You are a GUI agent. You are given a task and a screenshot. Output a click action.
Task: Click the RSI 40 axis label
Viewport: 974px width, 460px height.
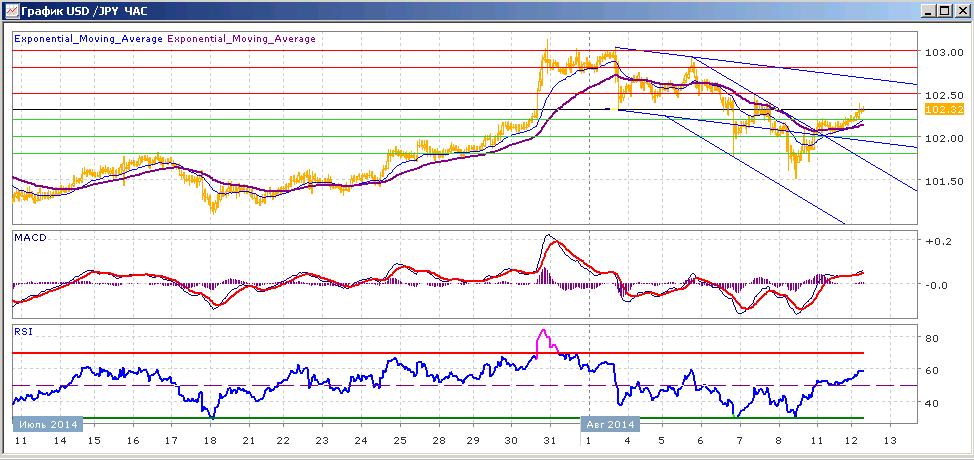pyautogui.click(x=932, y=403)
